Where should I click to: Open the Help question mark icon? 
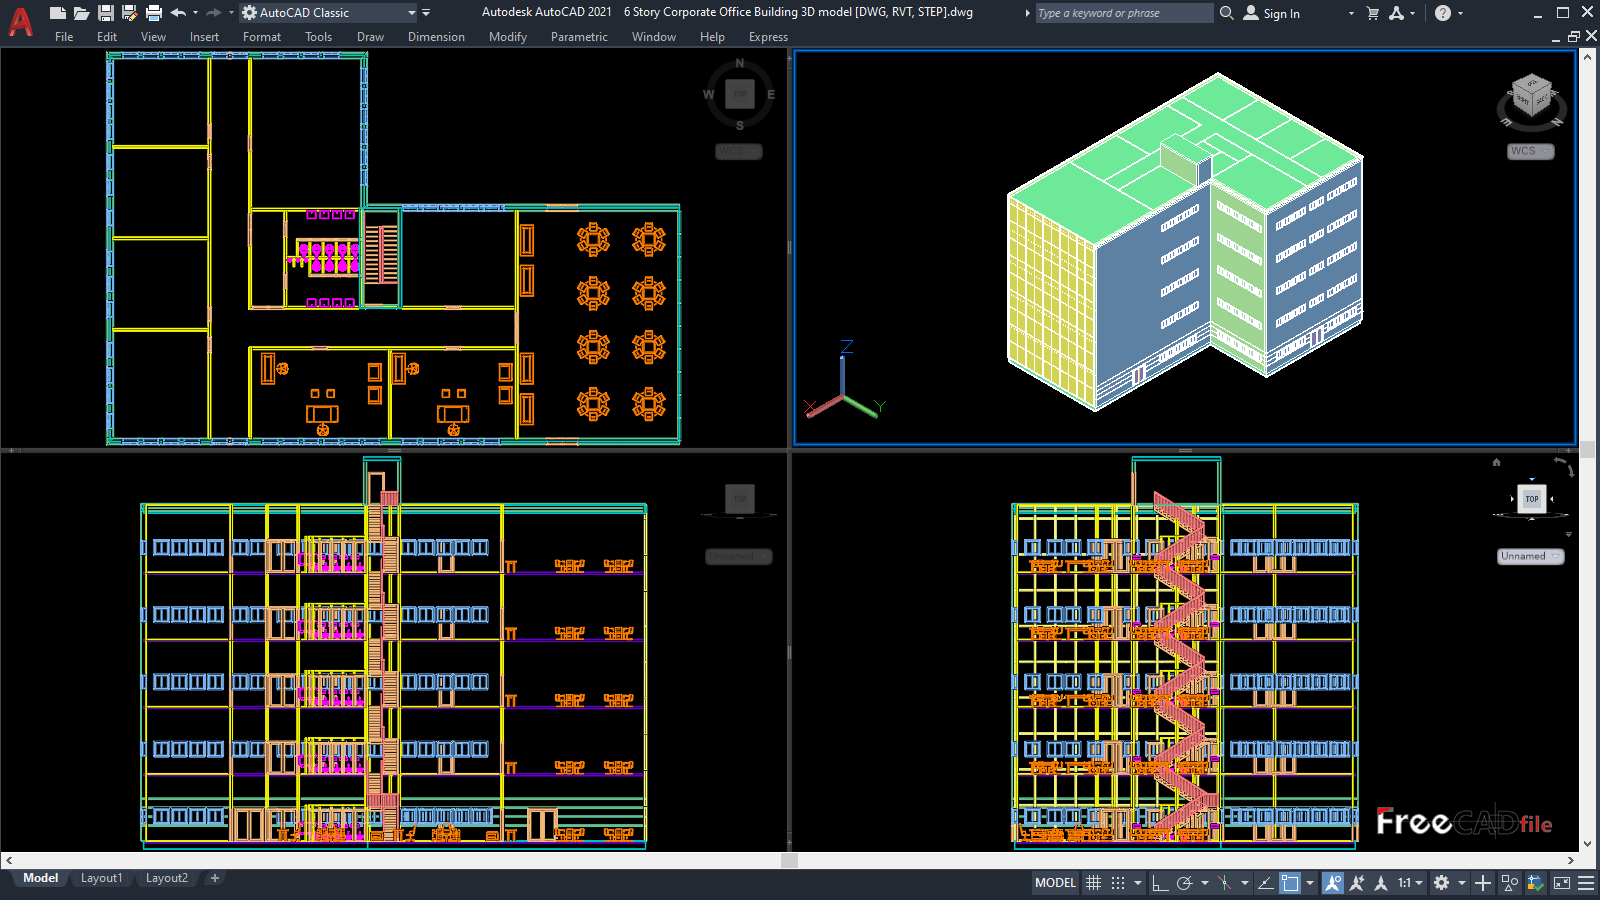point(1445,13)
